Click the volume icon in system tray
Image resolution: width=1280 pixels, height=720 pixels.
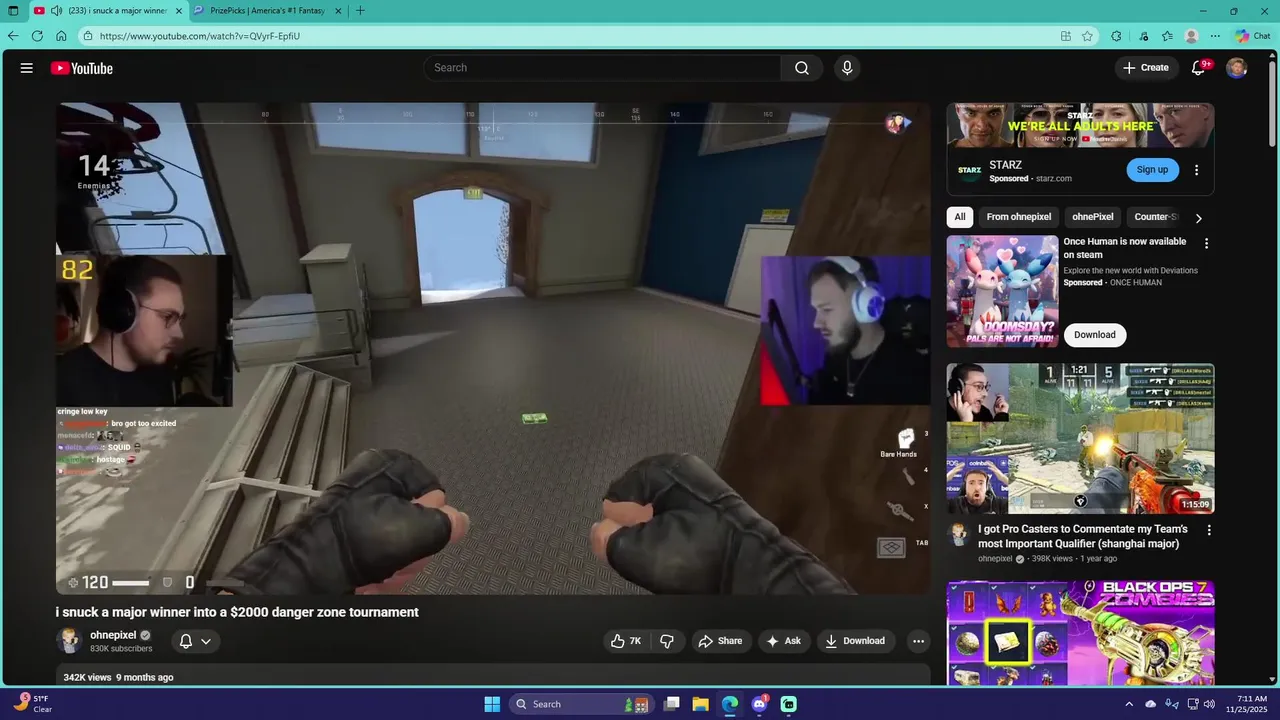(1210, 704)
